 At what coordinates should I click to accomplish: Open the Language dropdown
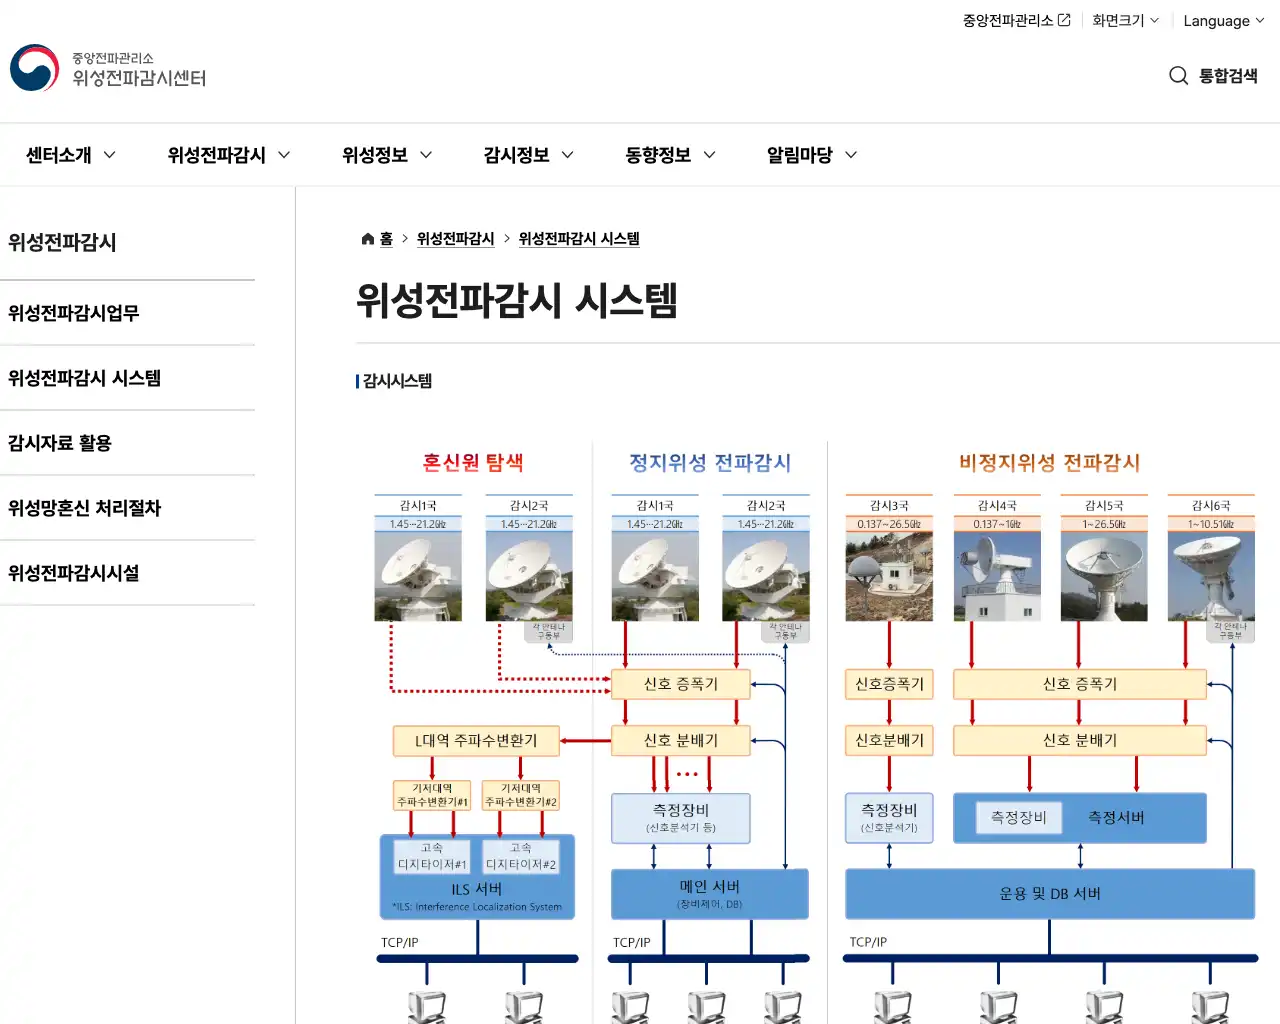click(1221, 20)
